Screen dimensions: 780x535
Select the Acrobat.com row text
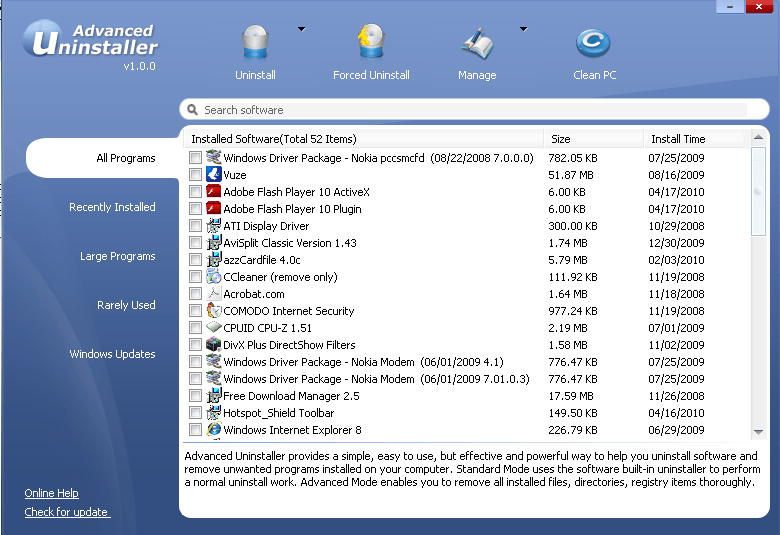point(254,294)
